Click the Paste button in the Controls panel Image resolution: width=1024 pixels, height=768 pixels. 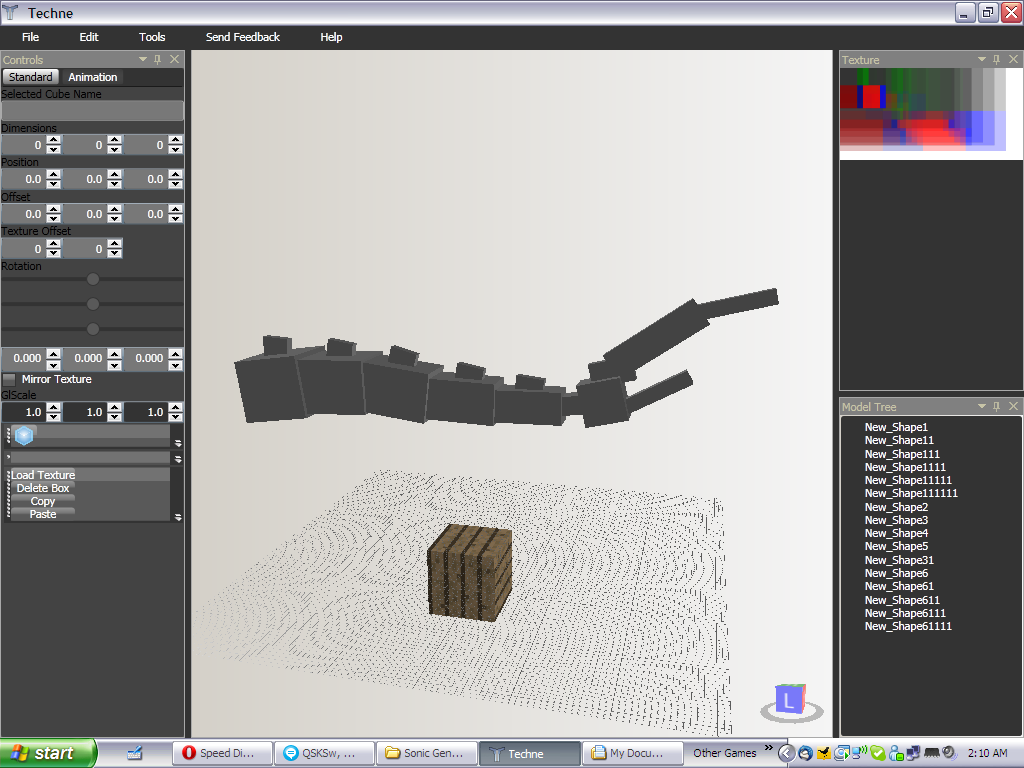coord(42,514)
